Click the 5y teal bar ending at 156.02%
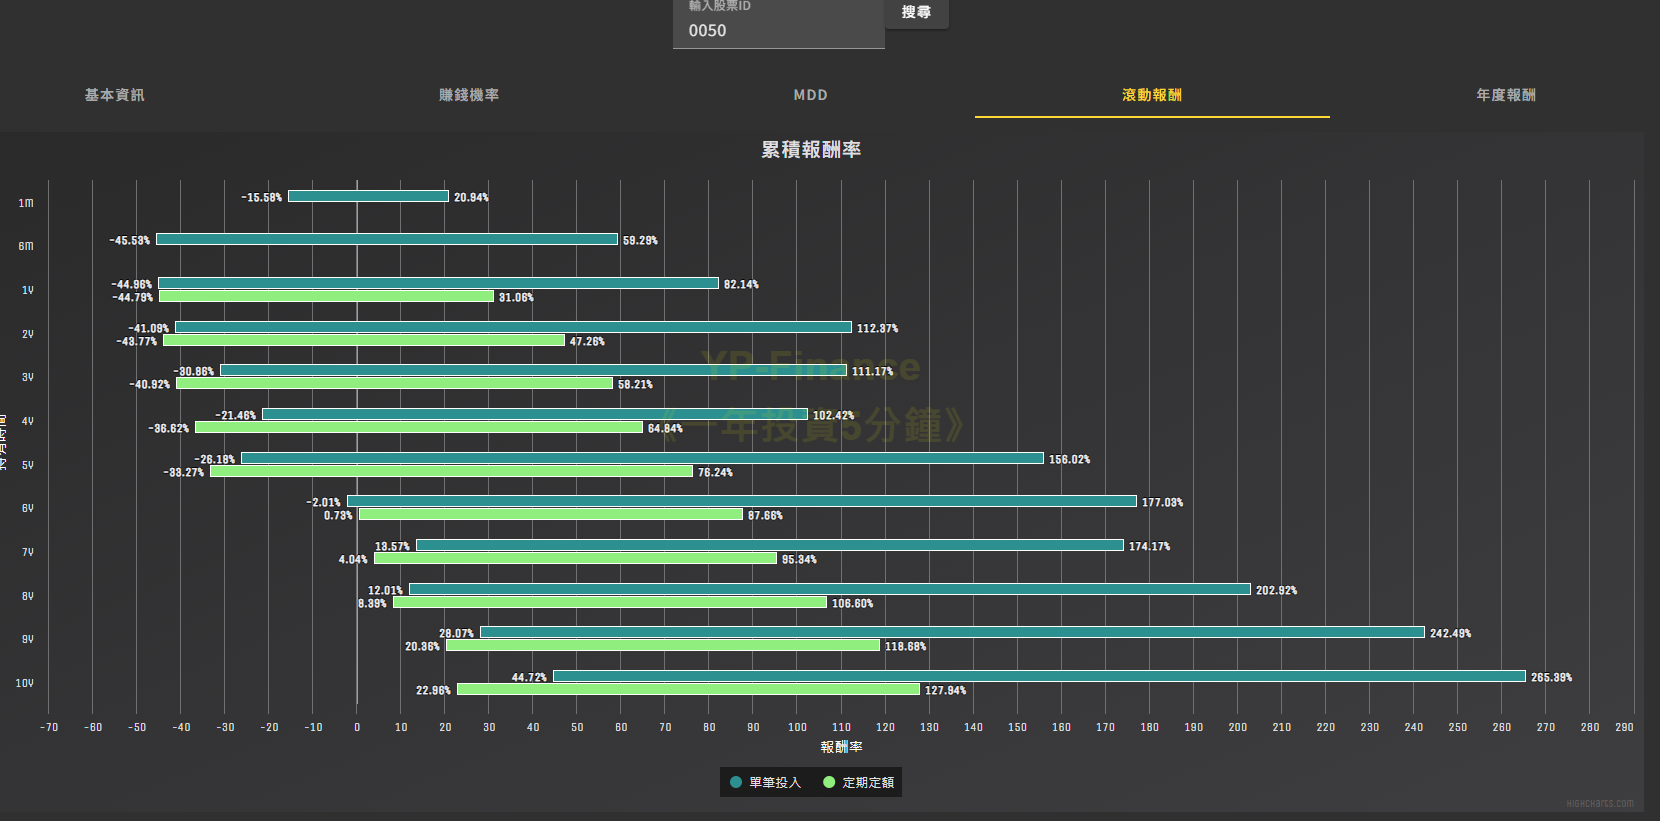Viewport: 1660px width, 821px height. 642,459
